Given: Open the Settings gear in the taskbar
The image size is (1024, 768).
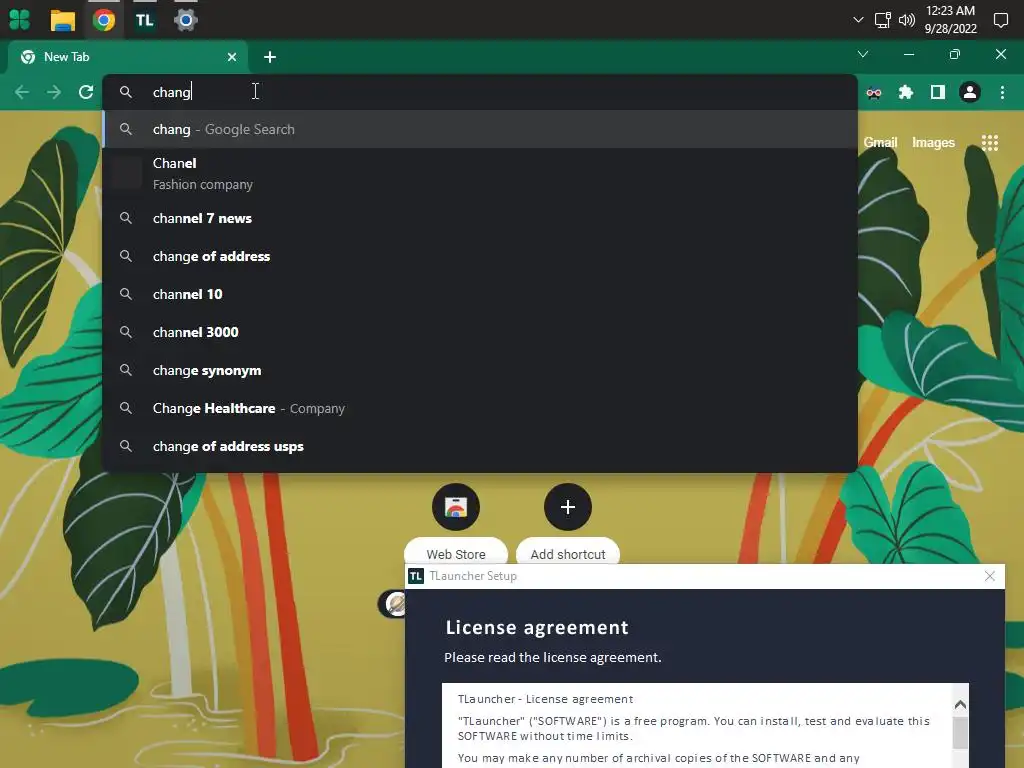Looking at the screenshot, I should 185,20.
